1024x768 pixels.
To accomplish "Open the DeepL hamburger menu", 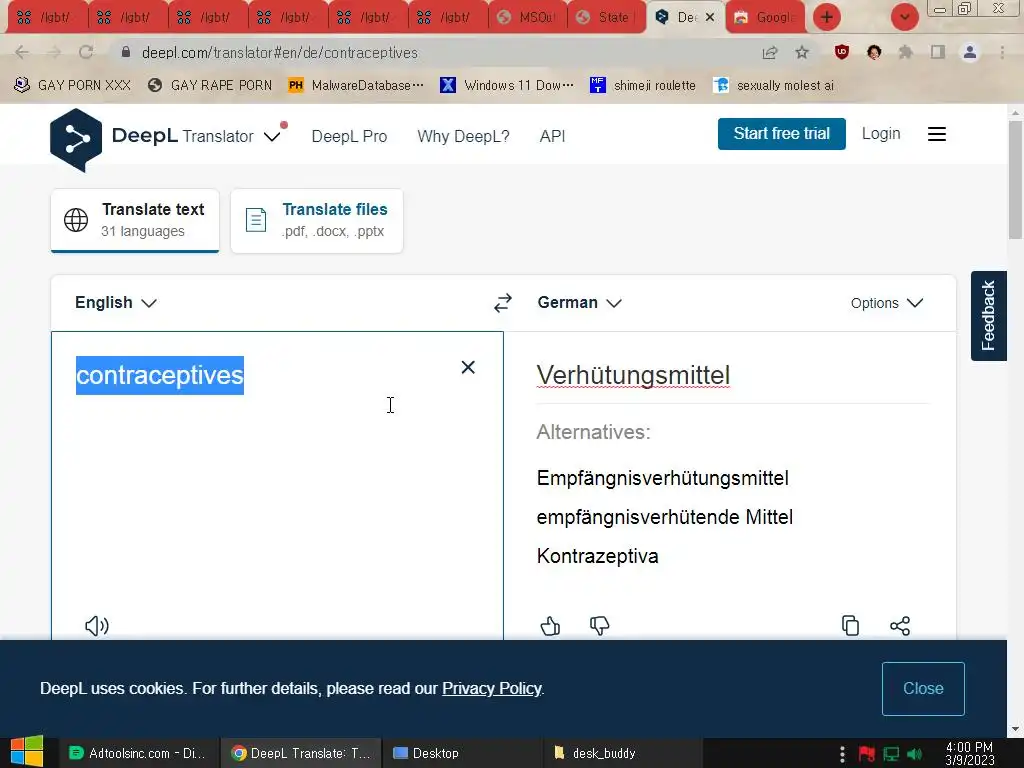I will (x=936, y=134).
